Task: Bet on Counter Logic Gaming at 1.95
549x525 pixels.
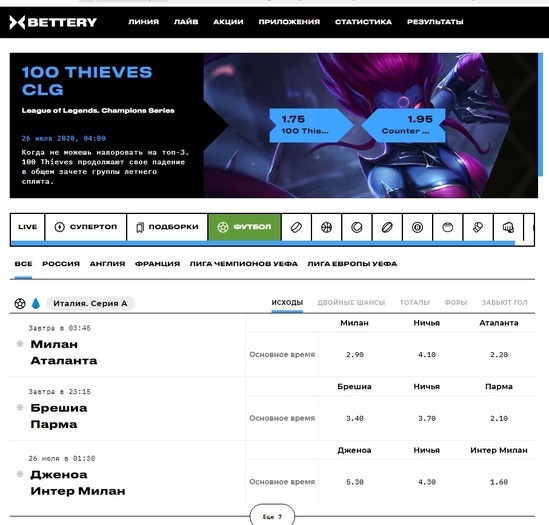Action: coord(404,125)
